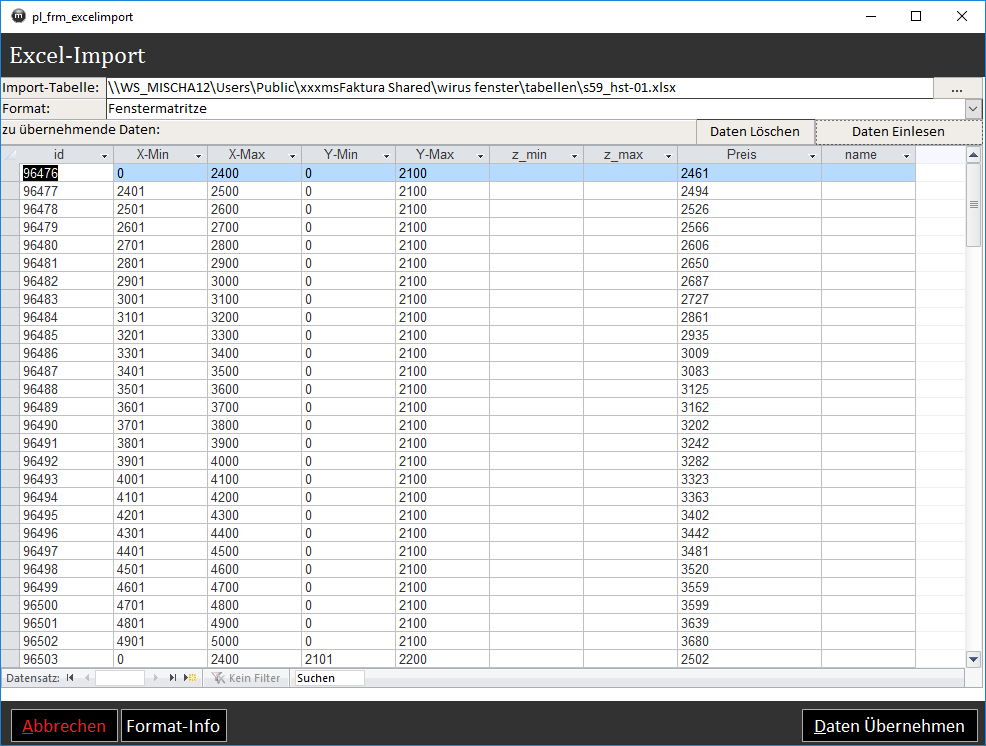
Task: Click the Daten Löschen button
Action: click(x=755, y=131)
